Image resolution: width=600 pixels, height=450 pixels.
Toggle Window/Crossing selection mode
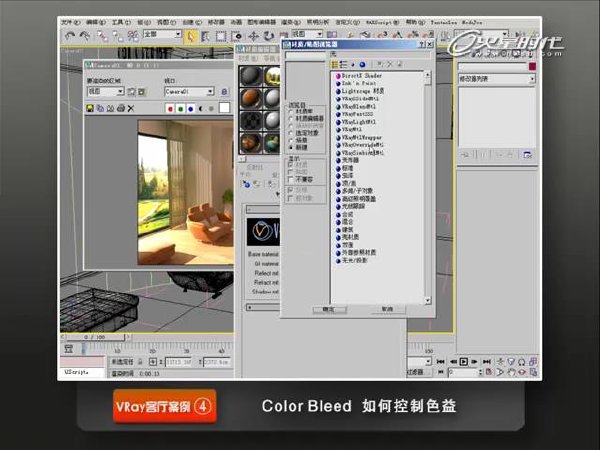(x=236, y=36)
